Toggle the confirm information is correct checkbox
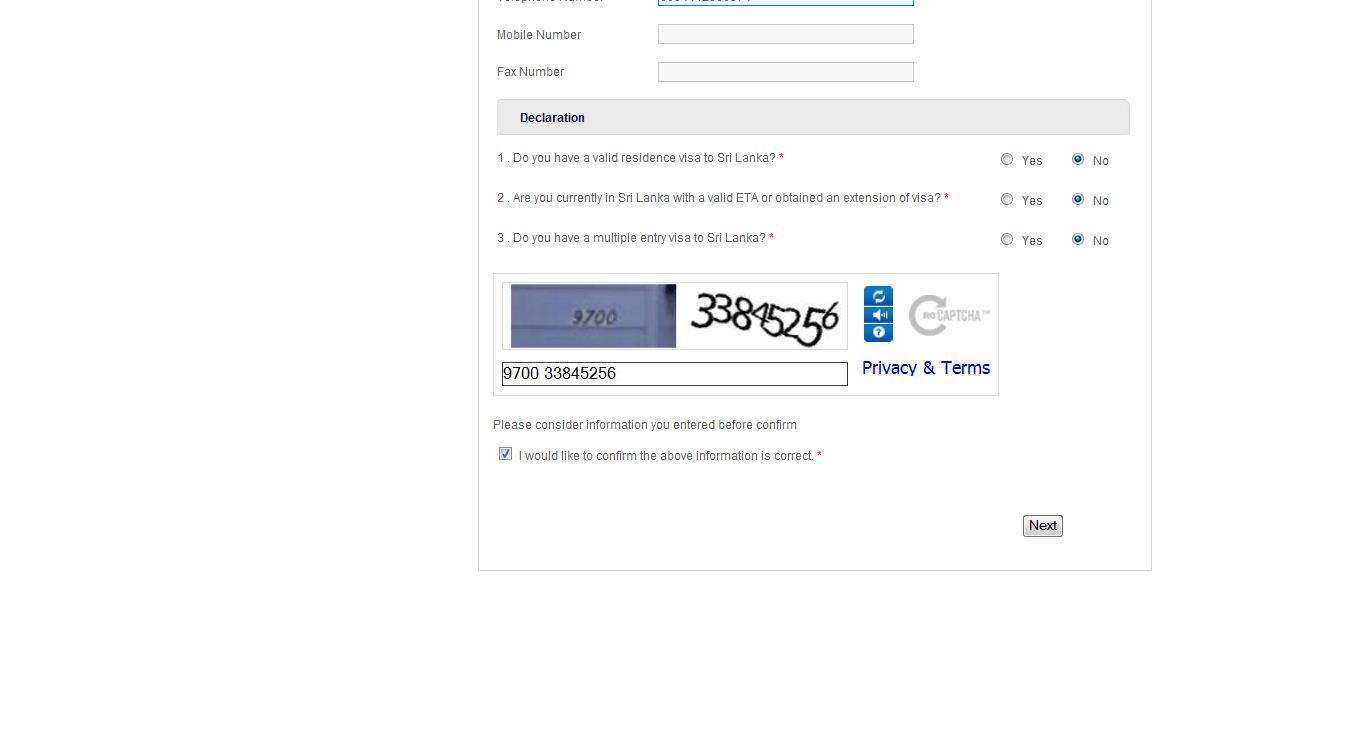The width and height of the screenshot is (1348, 730). pos(505,454)
